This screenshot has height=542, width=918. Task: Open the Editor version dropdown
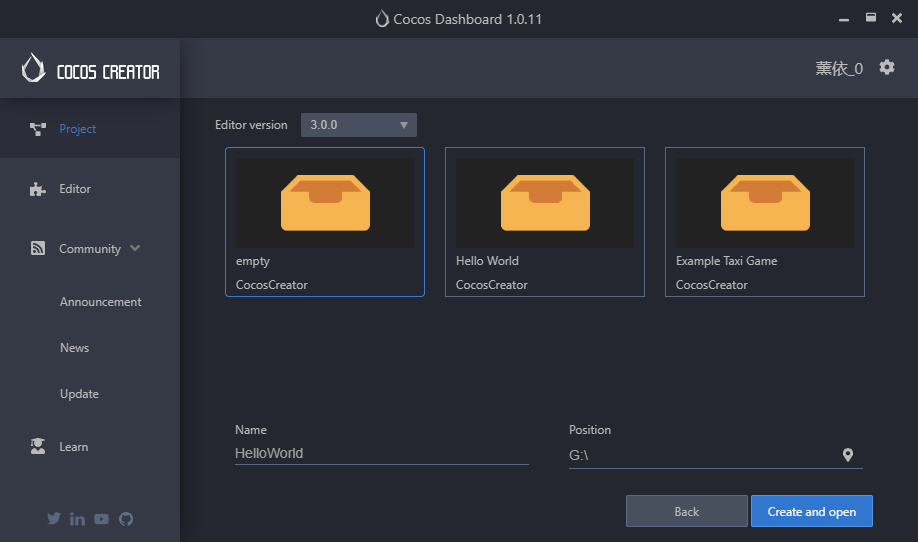point(359,125)
